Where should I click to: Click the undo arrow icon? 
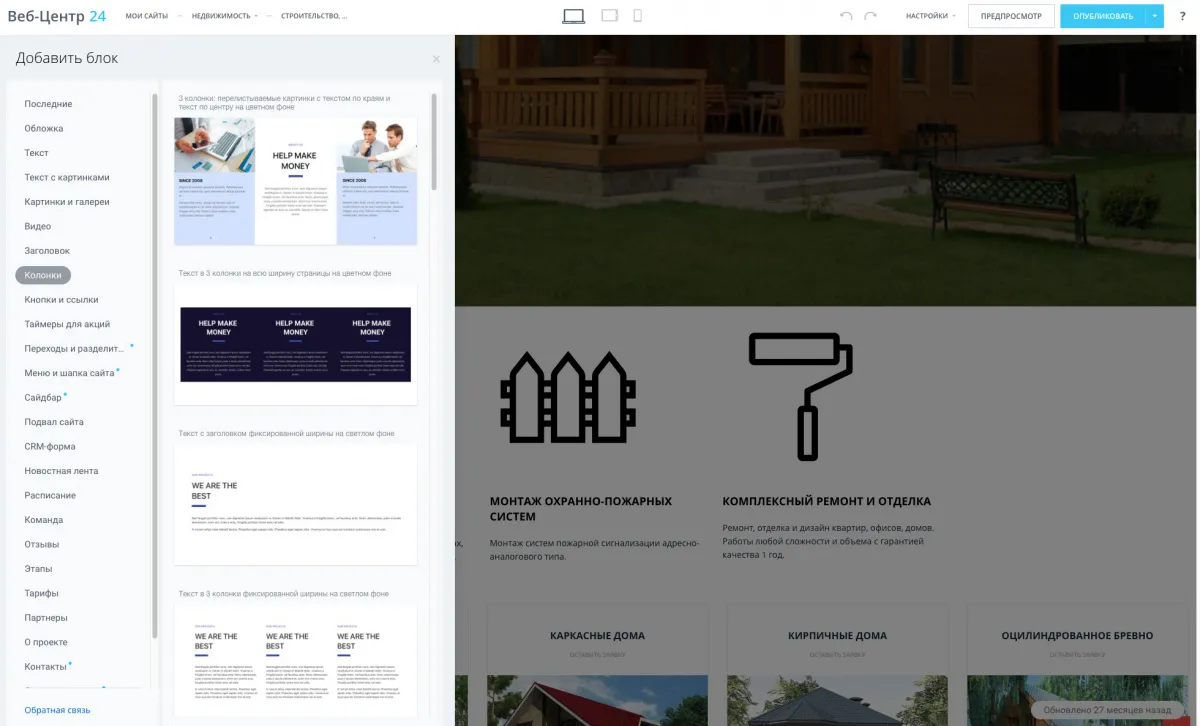click(846, 16)
